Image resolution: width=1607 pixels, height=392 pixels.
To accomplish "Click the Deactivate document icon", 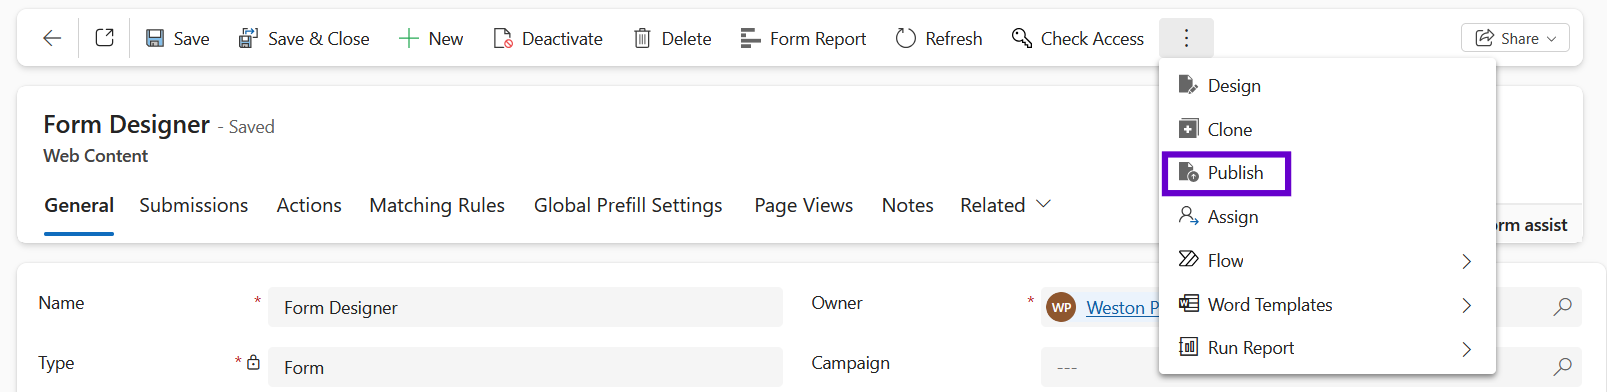I will click(503, 38).
